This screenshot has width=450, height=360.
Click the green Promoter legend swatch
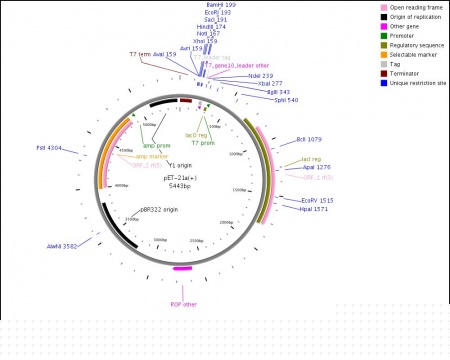[x=384, y=36]
